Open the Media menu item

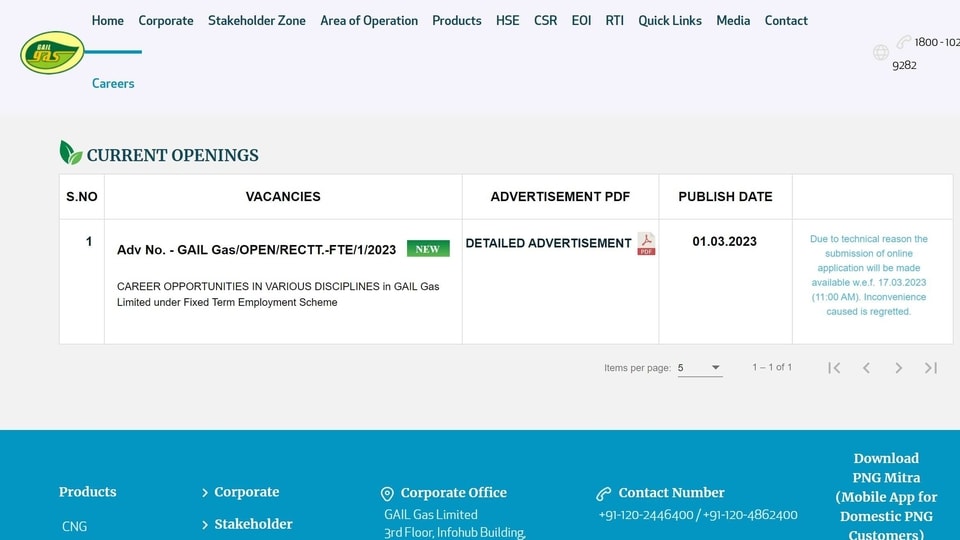tap(733, 21)
